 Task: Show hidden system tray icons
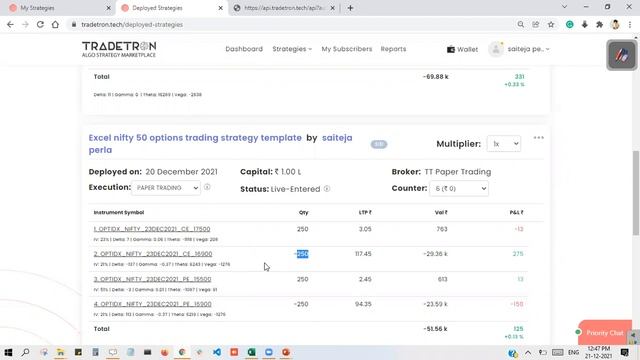tap(528, 352)
